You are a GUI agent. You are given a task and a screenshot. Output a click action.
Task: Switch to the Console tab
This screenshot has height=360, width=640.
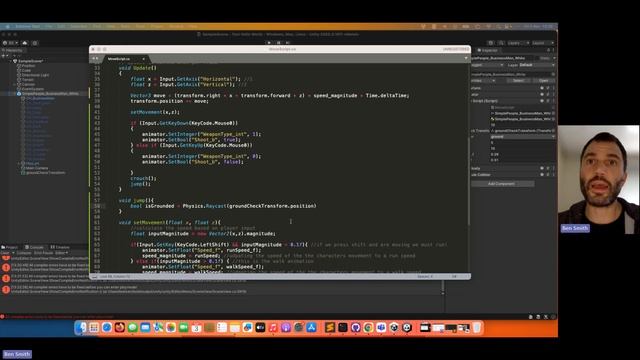34,247
